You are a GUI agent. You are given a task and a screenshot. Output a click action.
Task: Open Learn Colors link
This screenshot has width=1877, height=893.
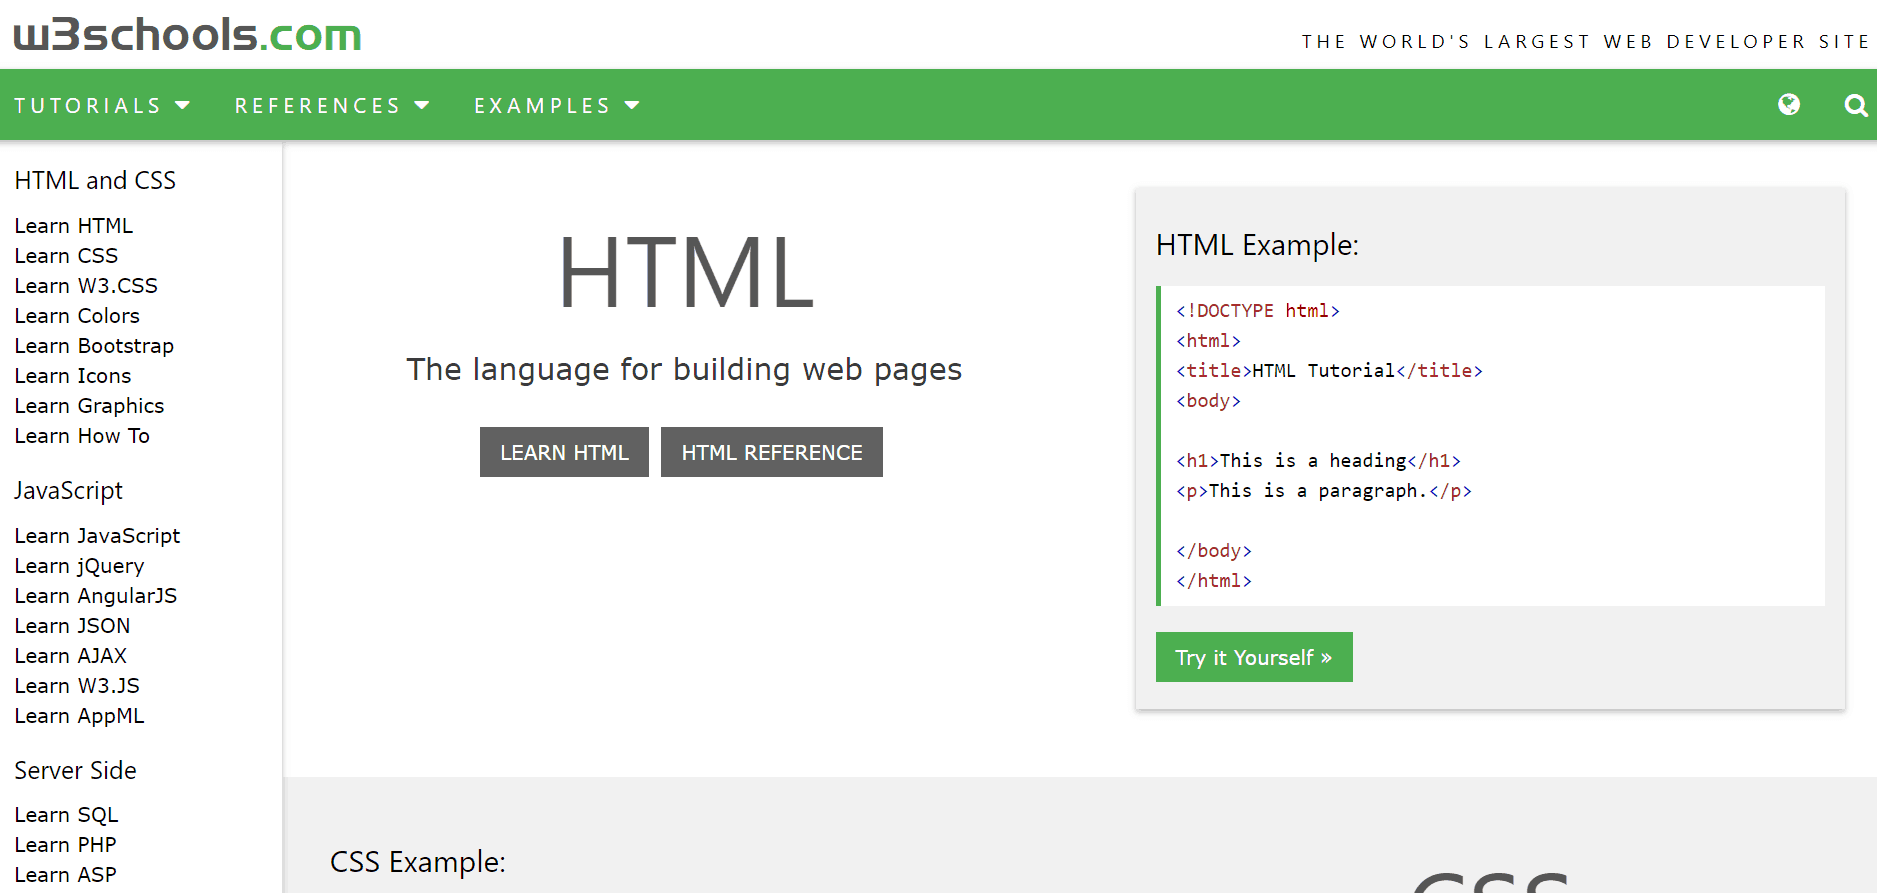[77, 316]
